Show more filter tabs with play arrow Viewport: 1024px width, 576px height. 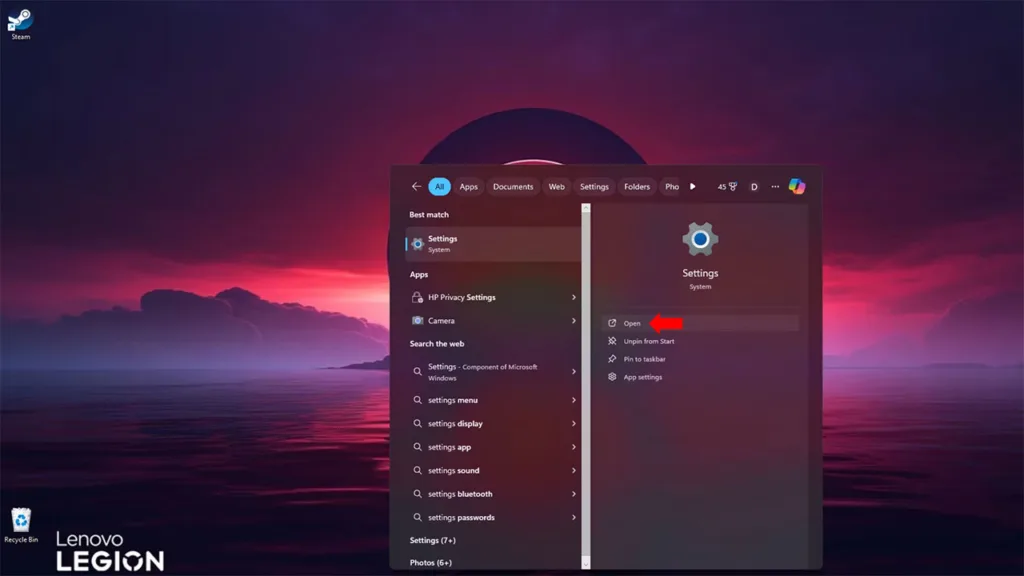click(693, 187)
